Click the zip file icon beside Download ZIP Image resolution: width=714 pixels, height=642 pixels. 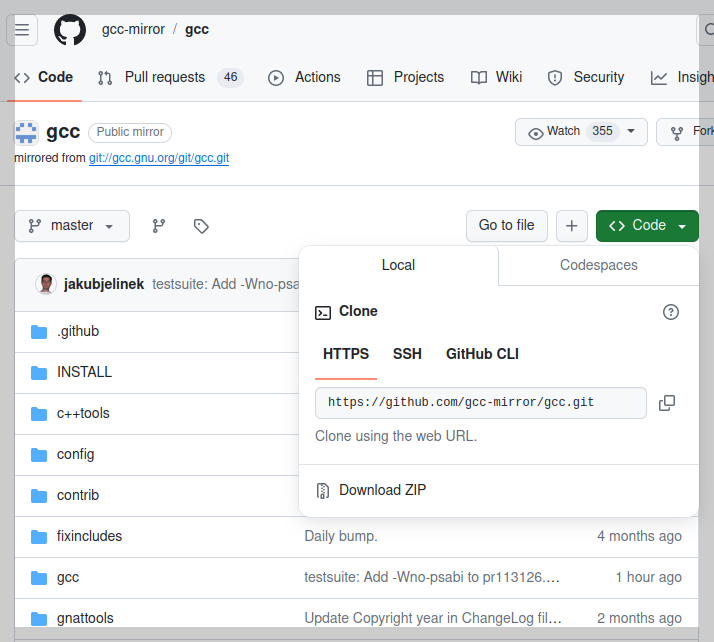click(322, 491)
